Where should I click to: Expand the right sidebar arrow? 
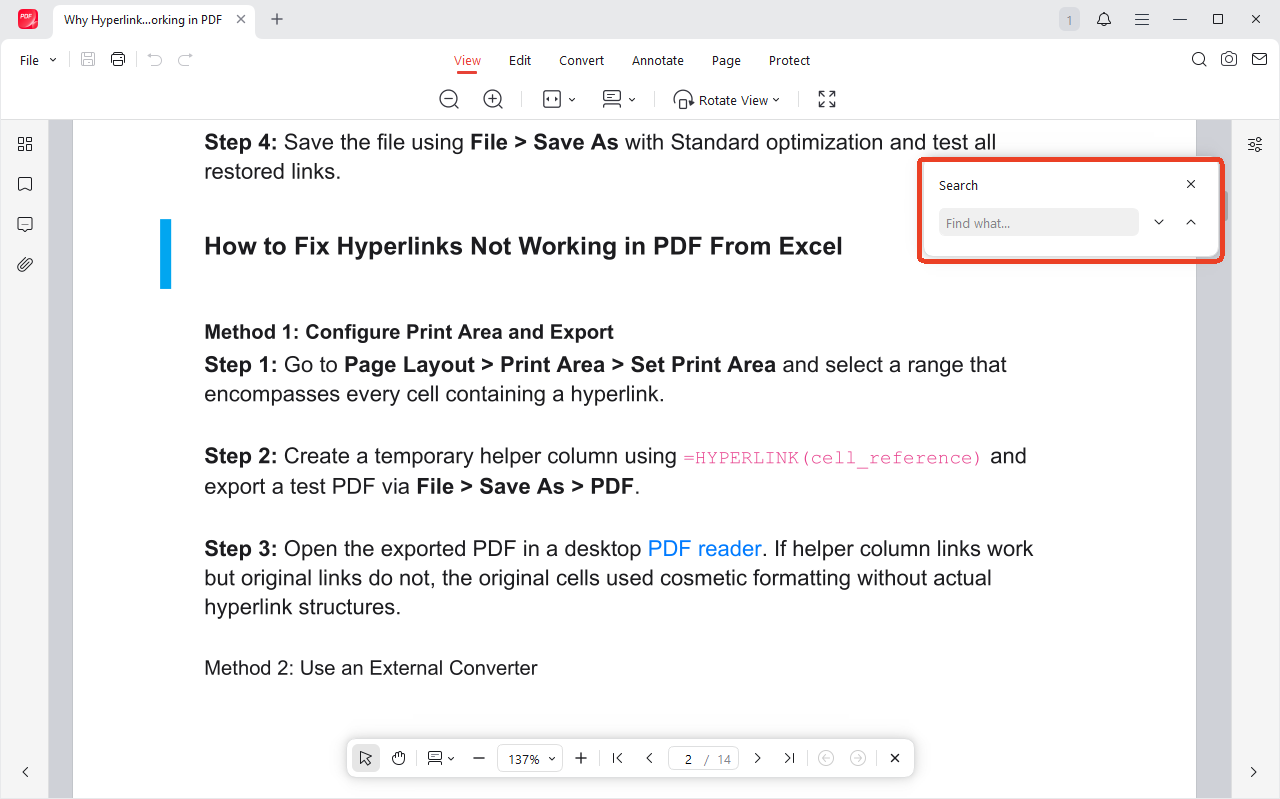tap(1254, 772)
